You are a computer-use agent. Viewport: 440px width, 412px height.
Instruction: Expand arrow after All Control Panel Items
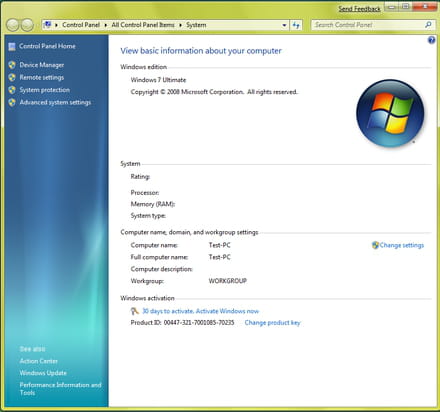(180, 25)
